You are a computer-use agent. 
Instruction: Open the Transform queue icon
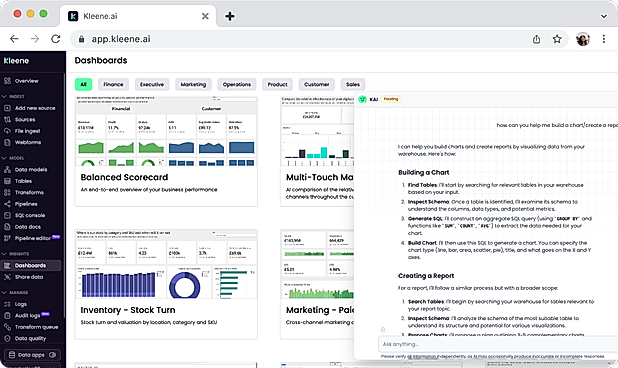click(x=7, y=327)
